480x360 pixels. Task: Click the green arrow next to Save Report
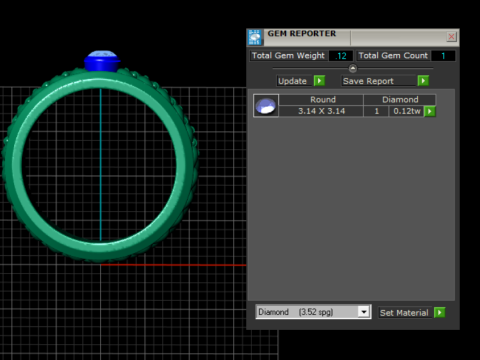423,81
